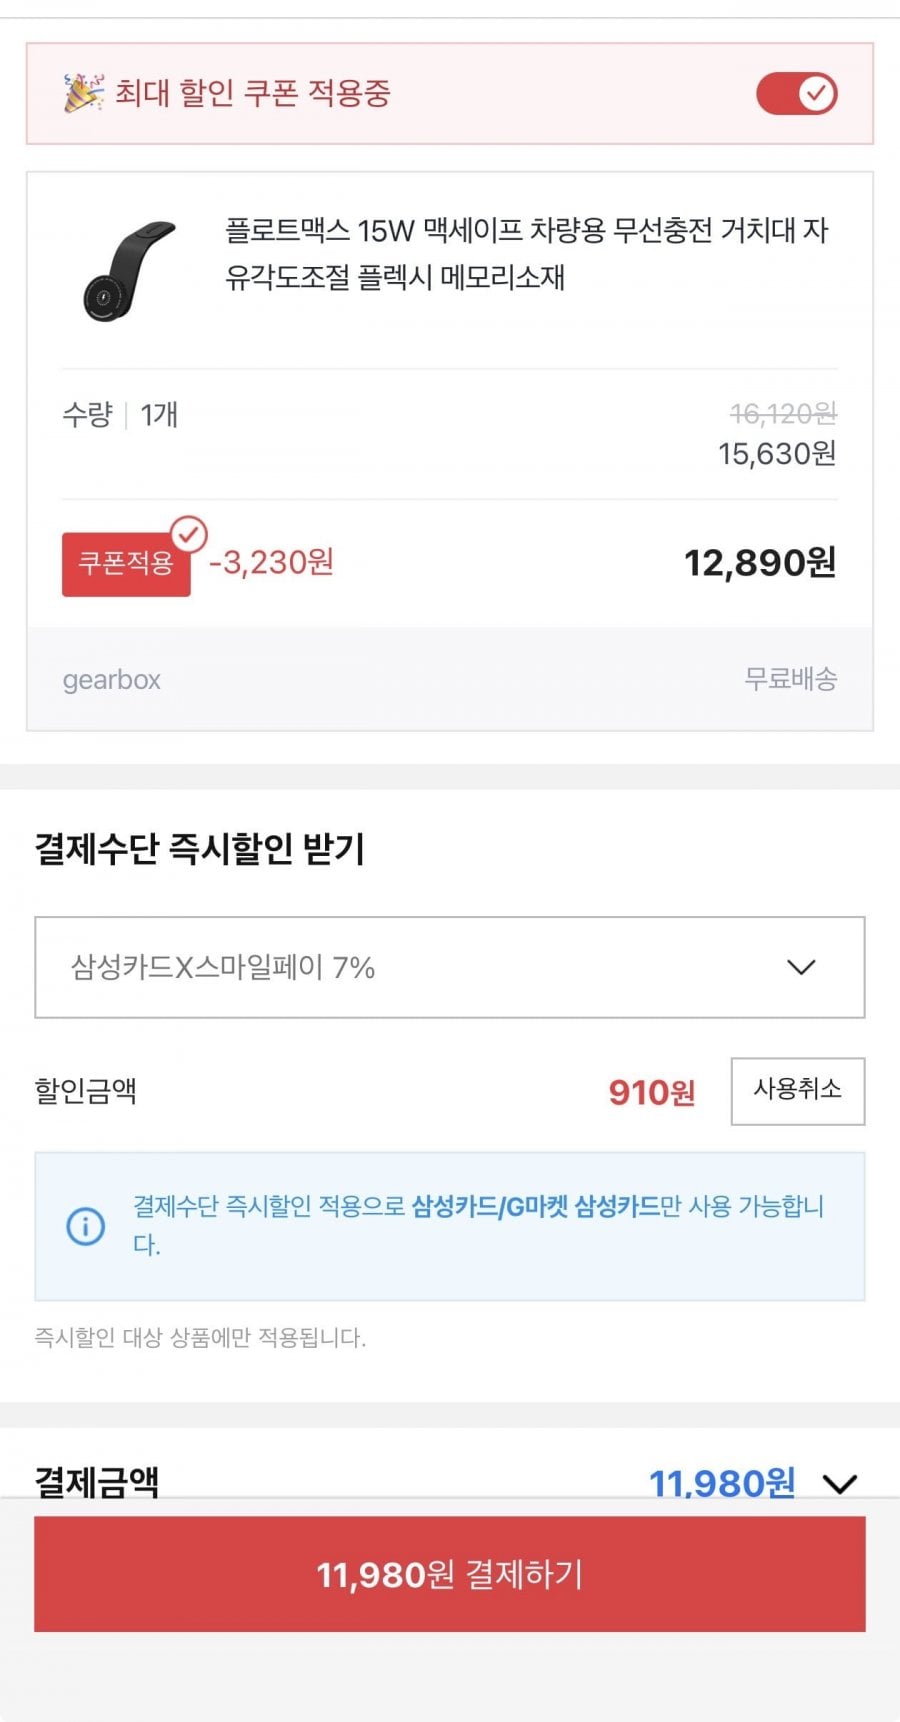
Task: Click the chevron arrow in payment discount dropdown
Action: coord(801,967)
